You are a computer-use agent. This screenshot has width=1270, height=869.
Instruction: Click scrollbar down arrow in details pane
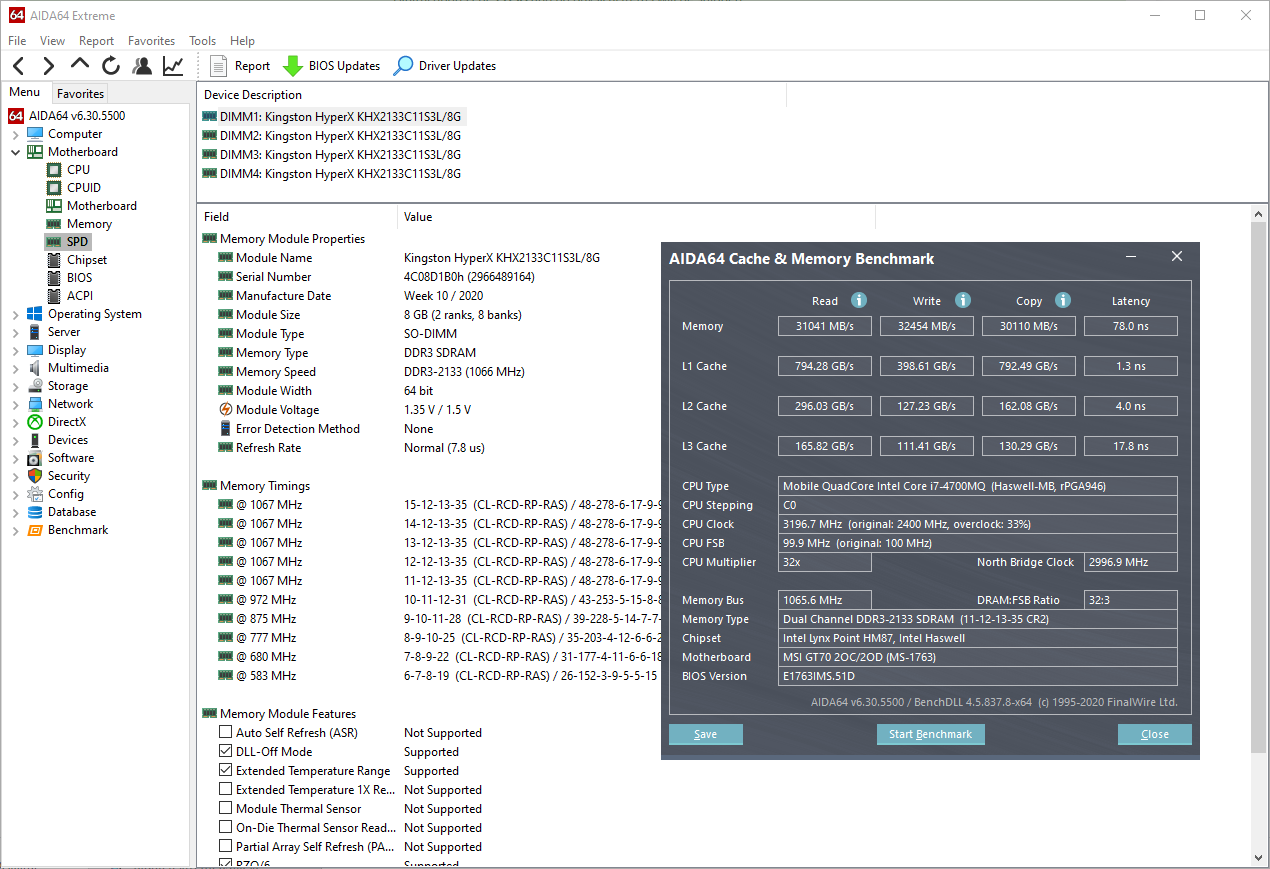tap(1260, 857)
